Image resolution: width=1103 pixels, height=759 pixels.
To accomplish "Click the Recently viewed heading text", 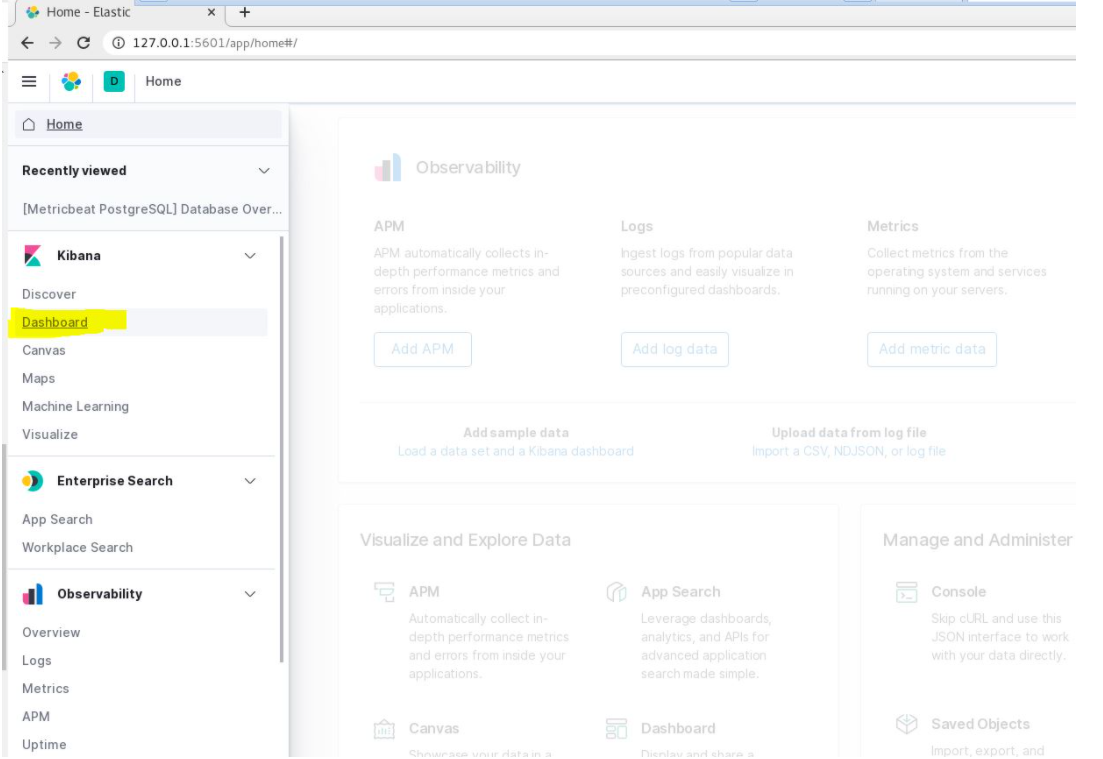I will [75, 171].
